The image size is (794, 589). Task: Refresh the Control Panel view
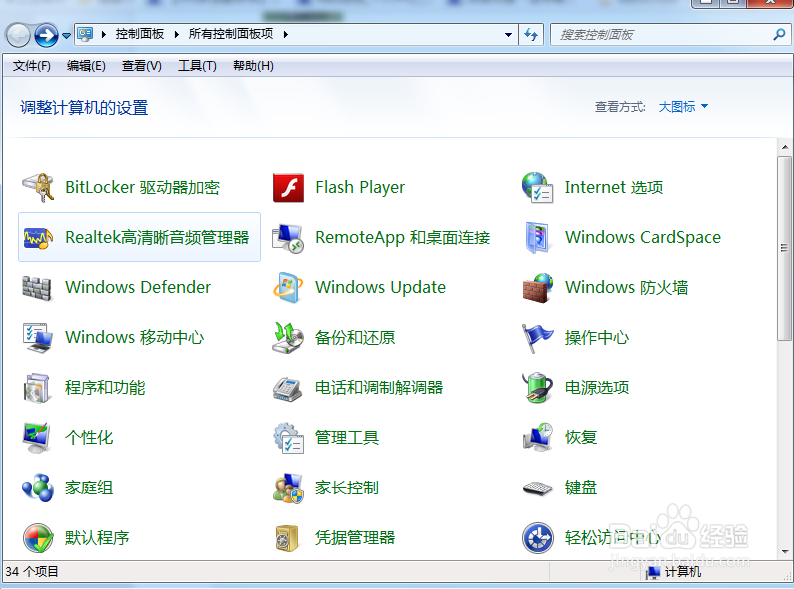coord(531,34)
